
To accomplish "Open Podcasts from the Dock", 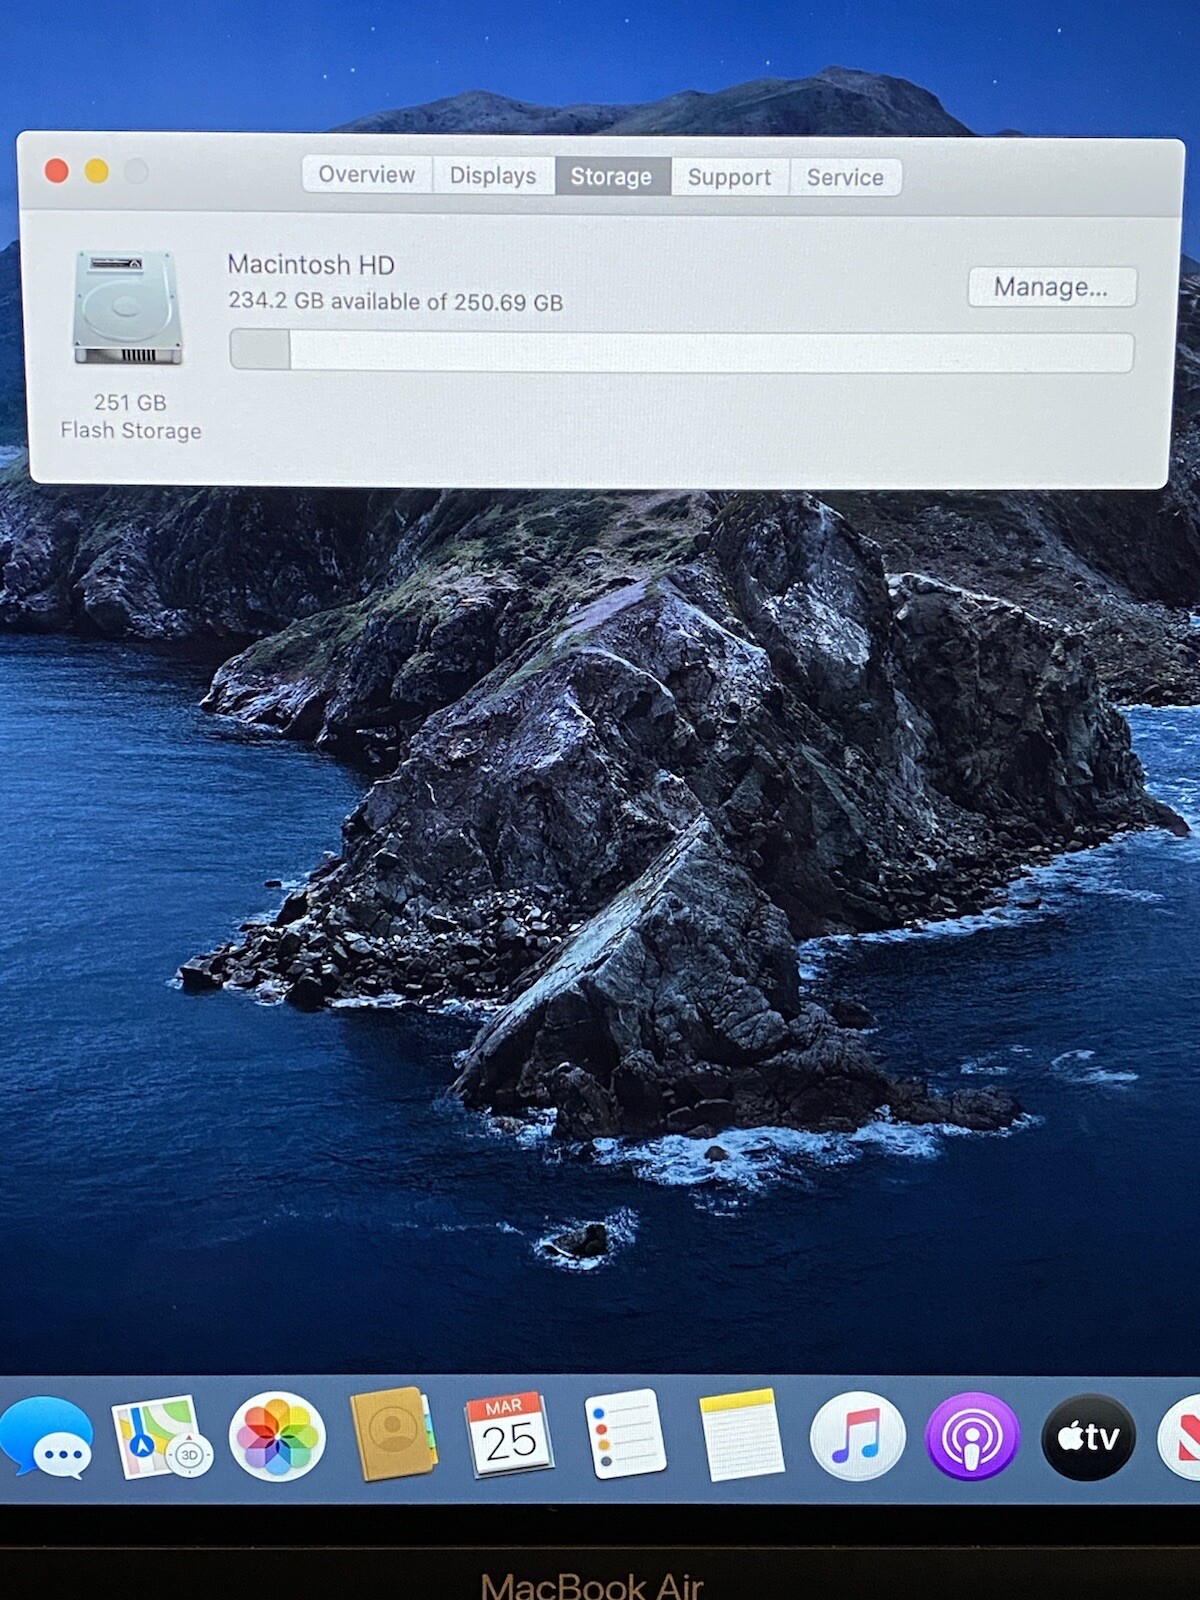I will click(x=972, y=1436).
